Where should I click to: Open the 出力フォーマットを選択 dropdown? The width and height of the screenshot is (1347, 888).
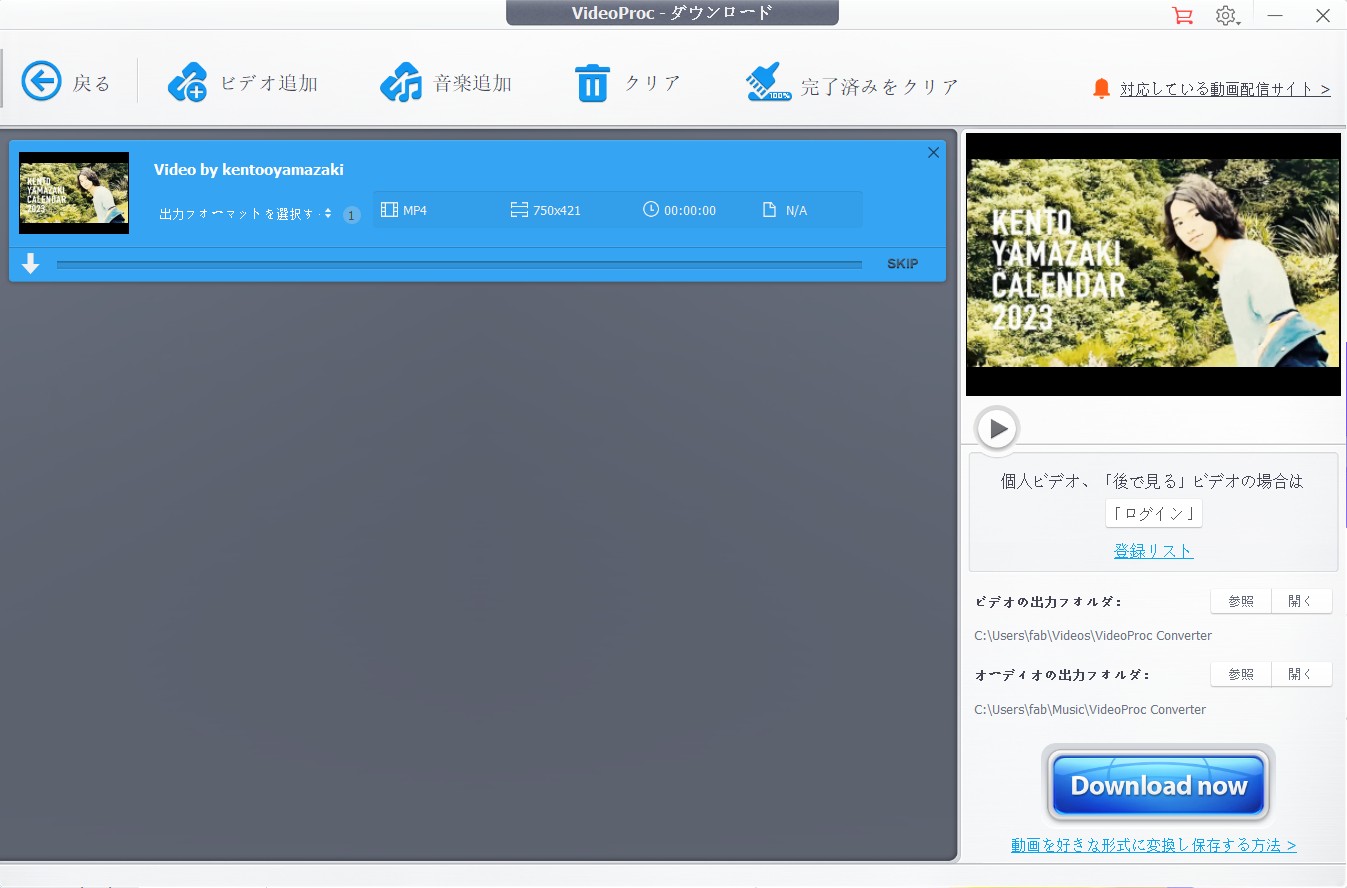246,214
